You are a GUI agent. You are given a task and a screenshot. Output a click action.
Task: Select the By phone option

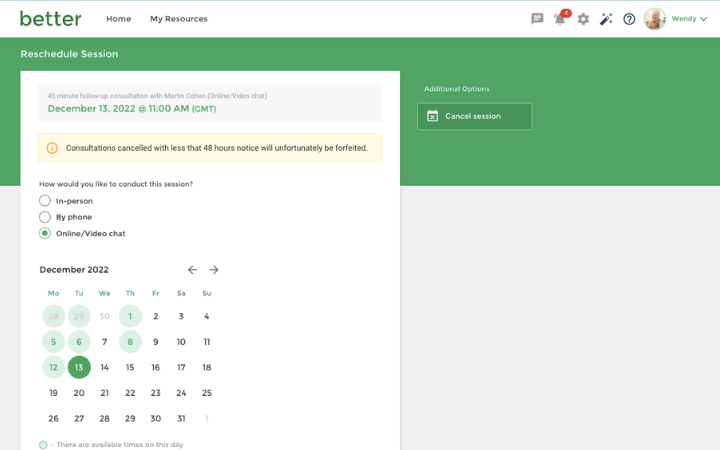point(65,217)
